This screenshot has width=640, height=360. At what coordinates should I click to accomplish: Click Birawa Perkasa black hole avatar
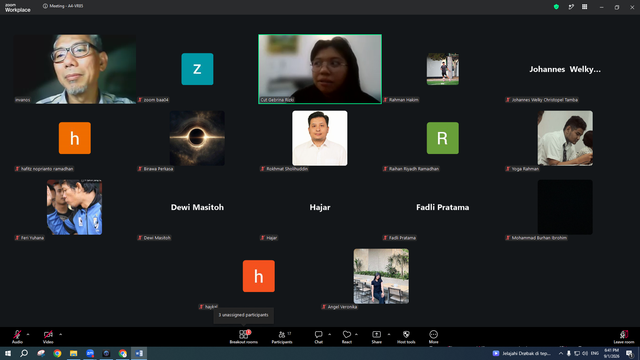197,138
